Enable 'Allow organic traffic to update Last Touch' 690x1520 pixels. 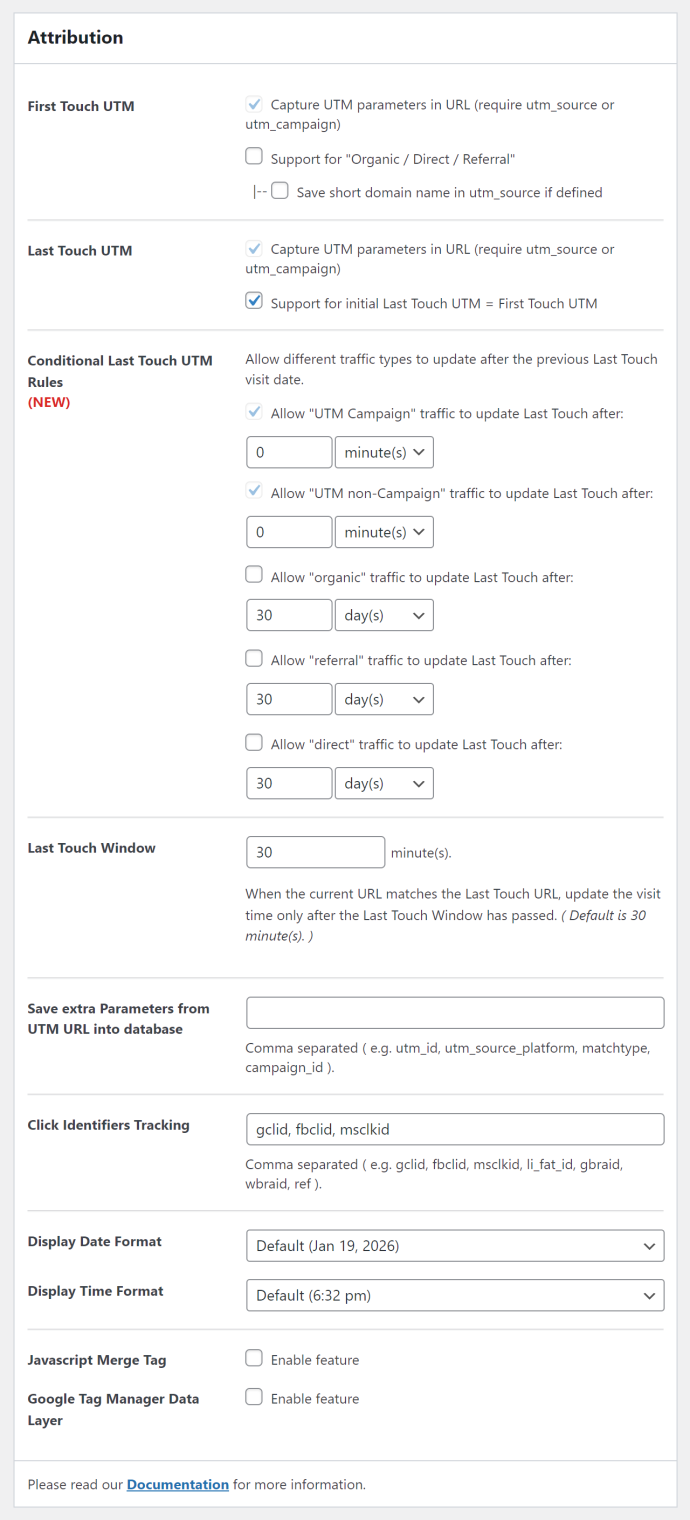[x=253, y=577]
